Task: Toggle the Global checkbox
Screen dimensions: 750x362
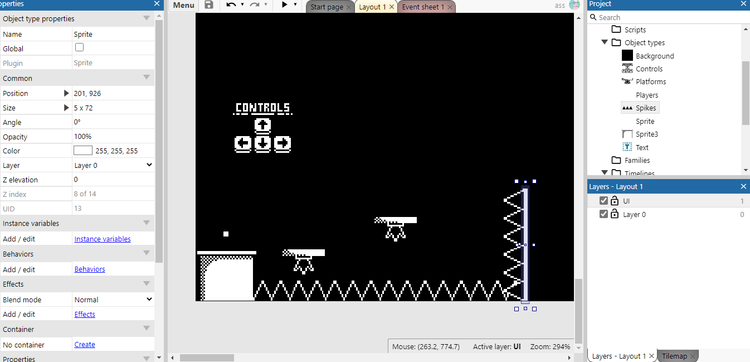Action: click(79, 47)
